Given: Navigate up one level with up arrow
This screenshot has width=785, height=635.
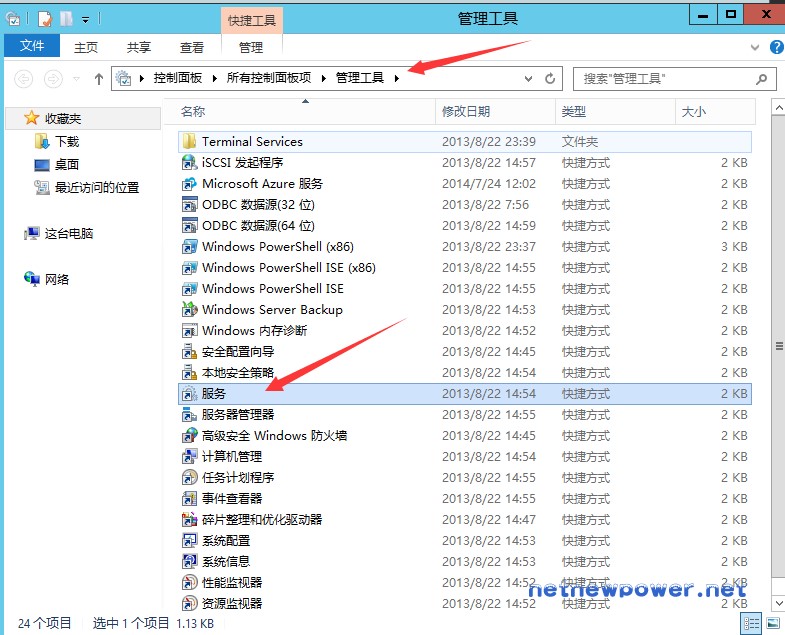Looking at the screenshot, I should point(99,78).
